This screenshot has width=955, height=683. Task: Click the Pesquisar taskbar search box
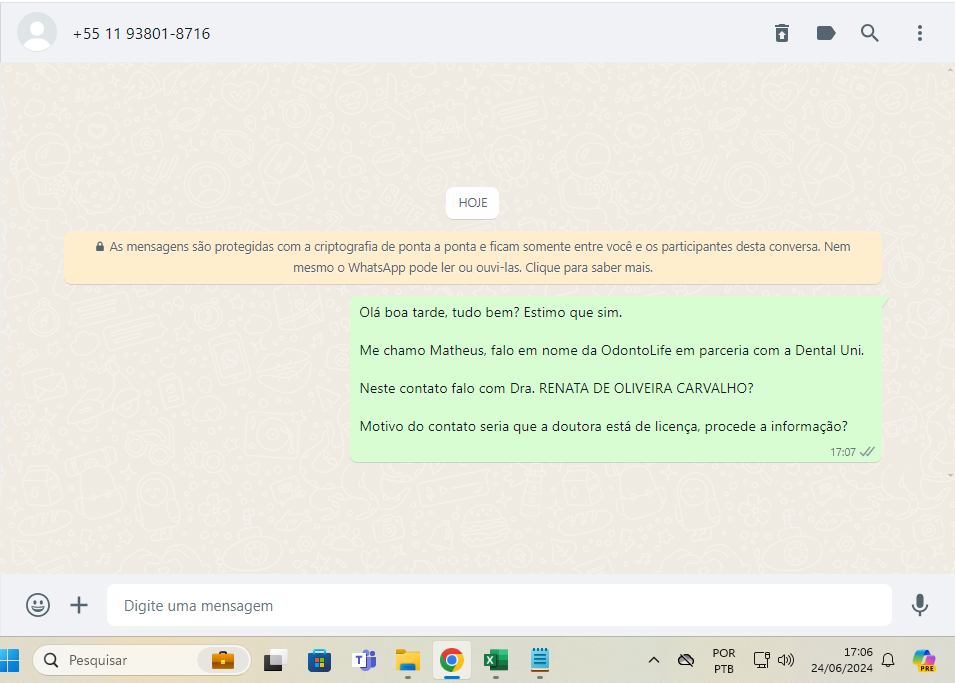coord(141,660)
